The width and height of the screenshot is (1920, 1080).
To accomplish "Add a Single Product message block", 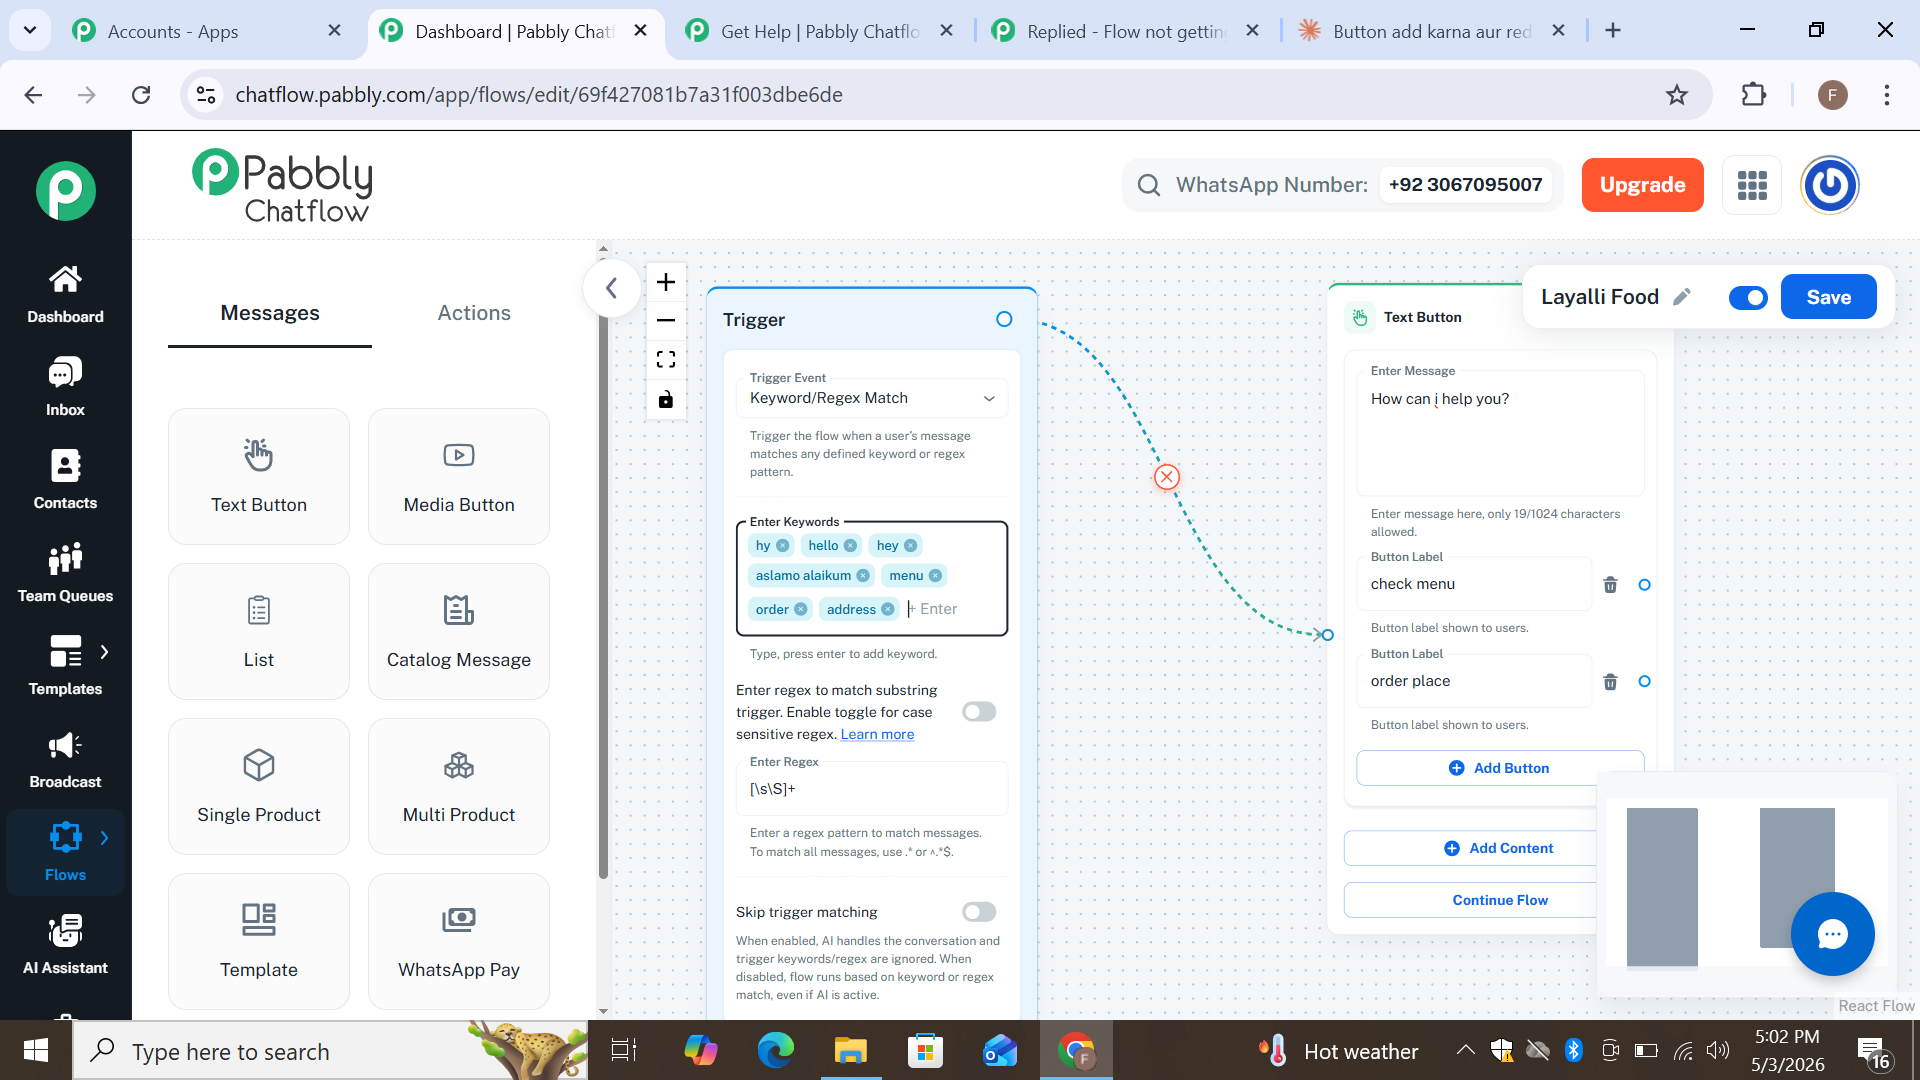I will 259,786.
